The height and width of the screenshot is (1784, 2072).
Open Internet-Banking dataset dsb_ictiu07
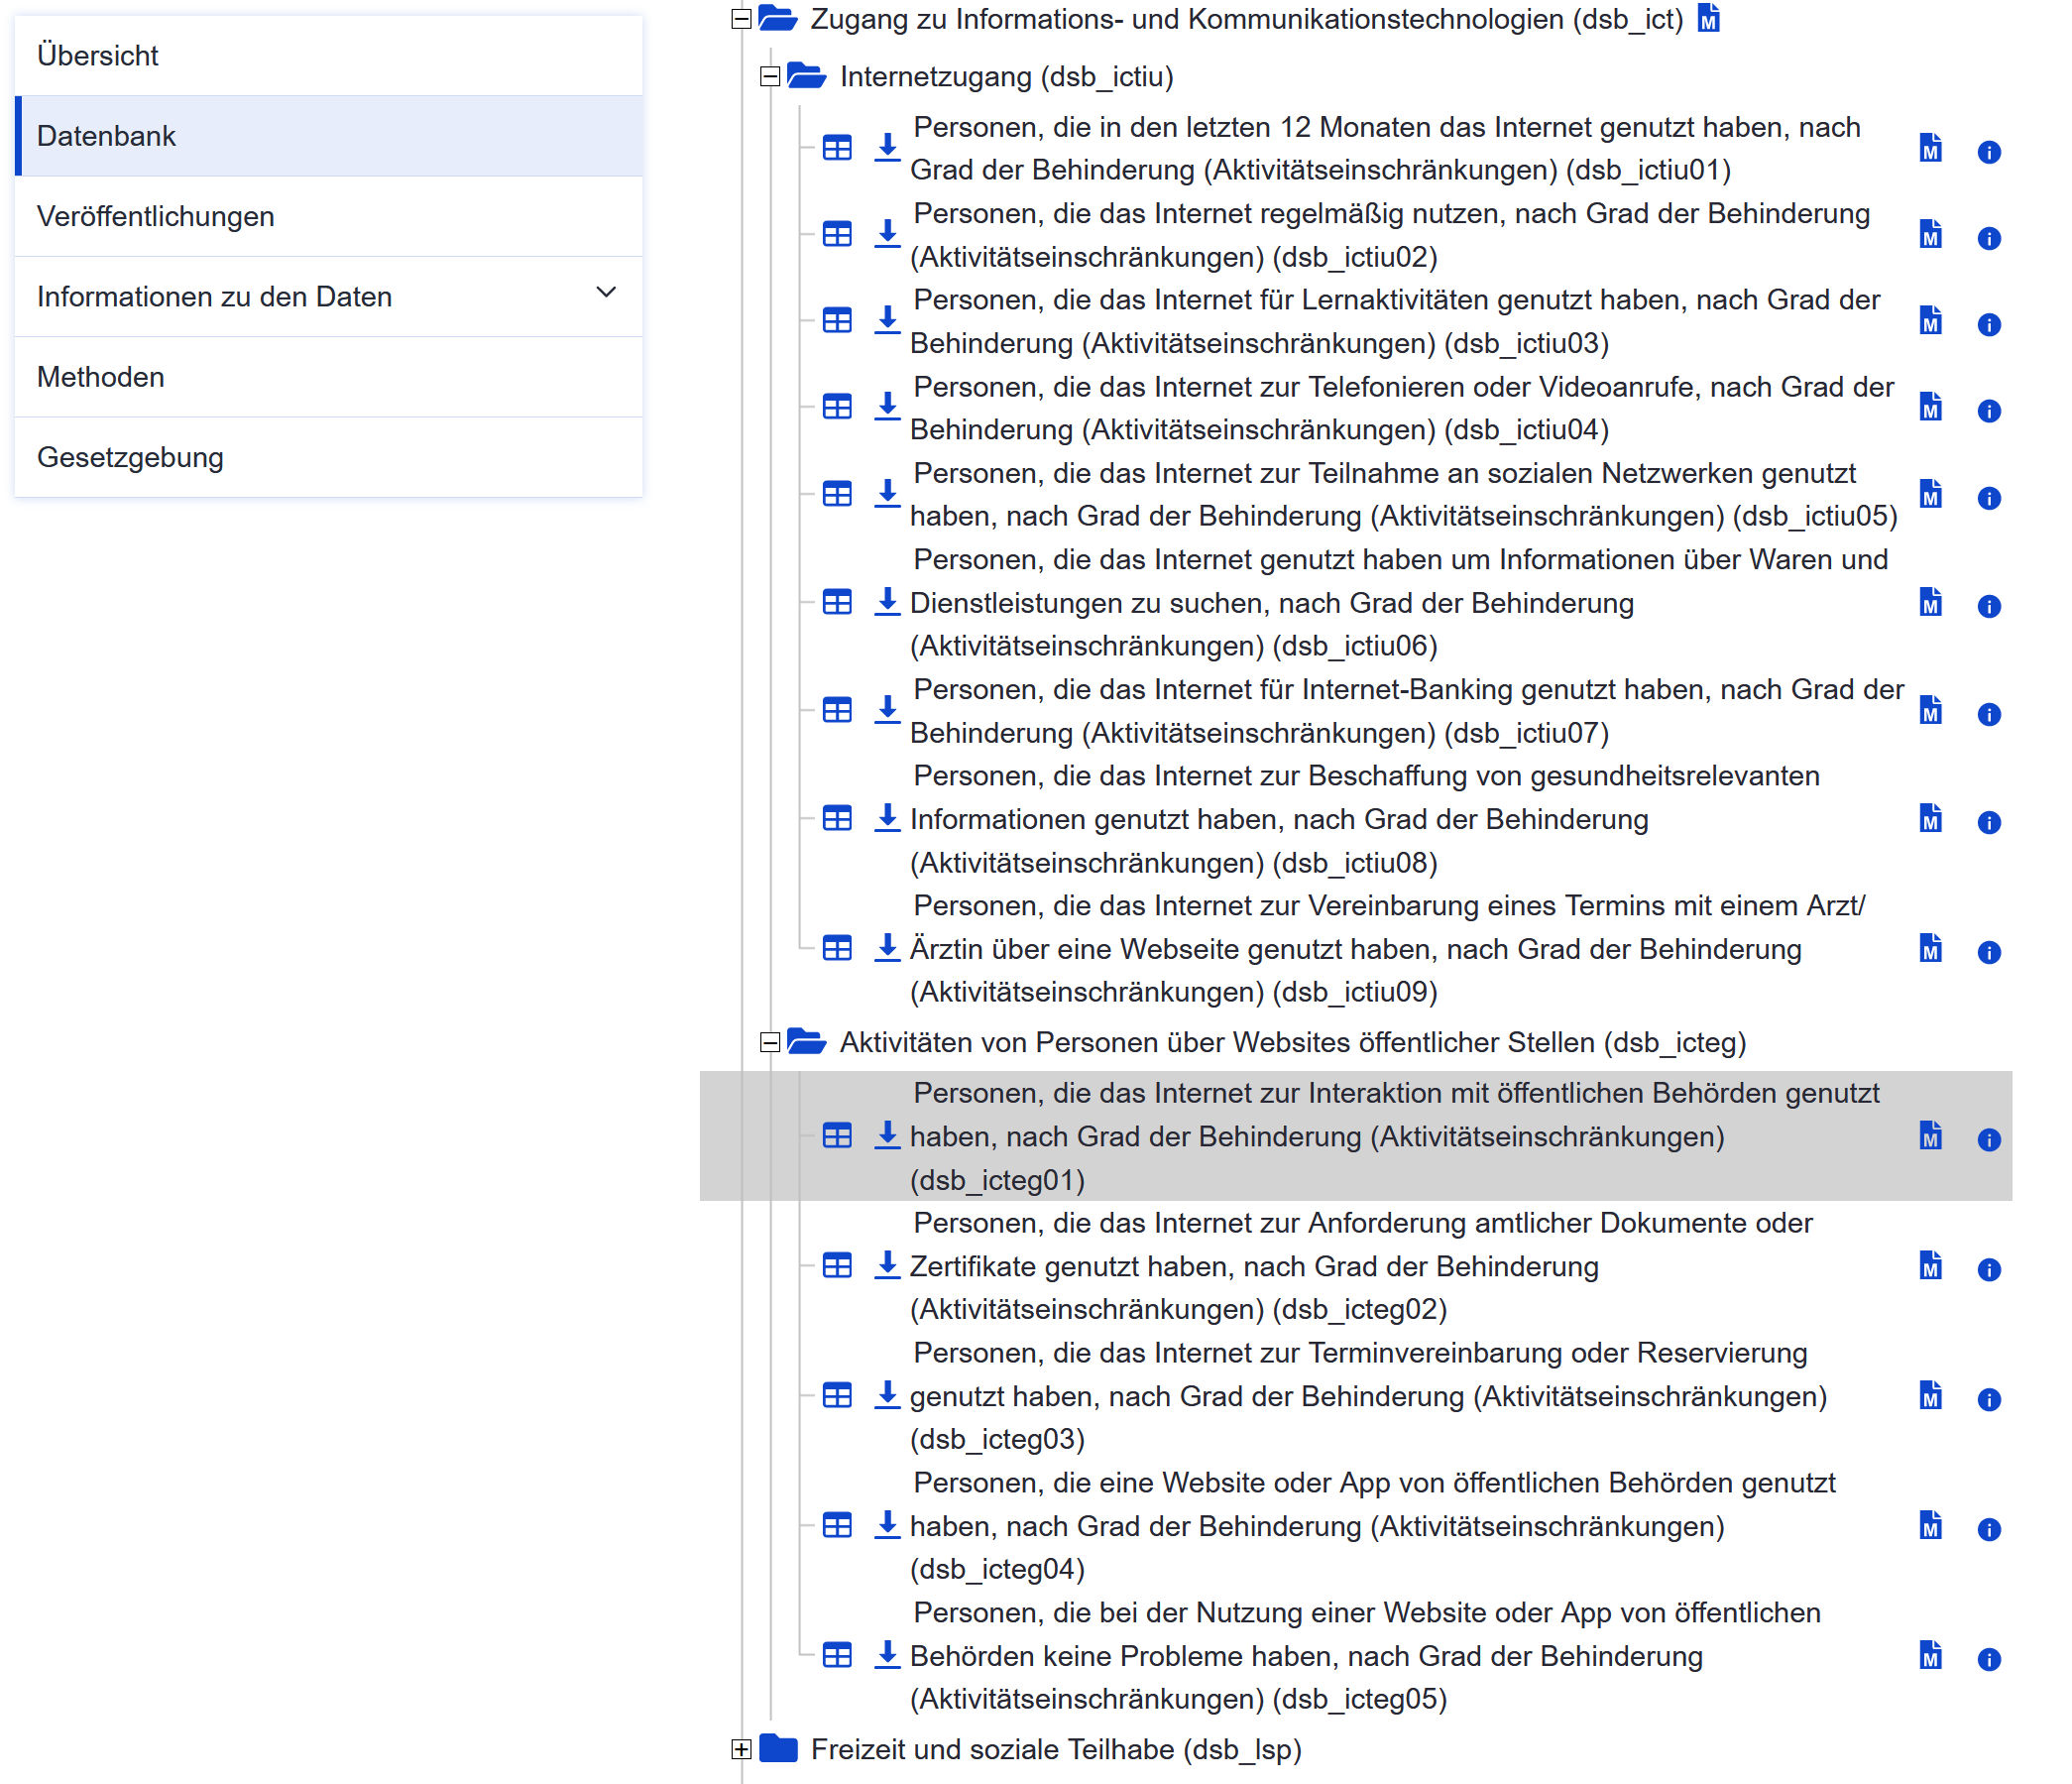click(1407, 710)
